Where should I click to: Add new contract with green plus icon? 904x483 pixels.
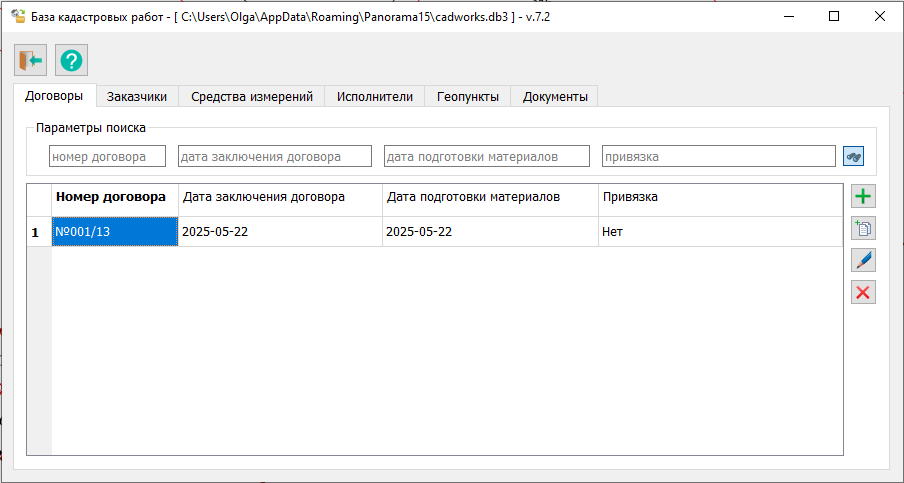863,197
